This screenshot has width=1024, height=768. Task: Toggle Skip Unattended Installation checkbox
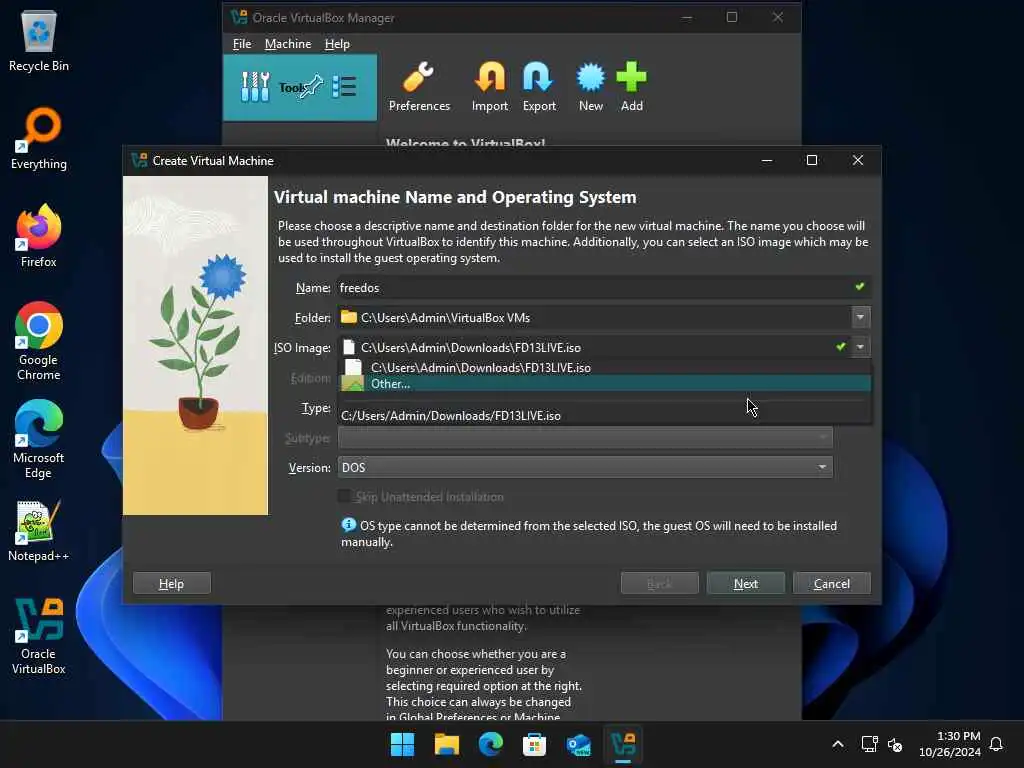(344, 496)
